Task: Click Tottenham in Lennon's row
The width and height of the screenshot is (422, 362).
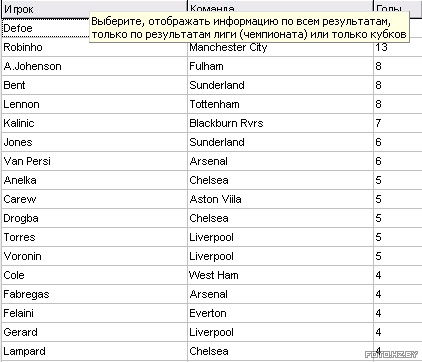Action: (x=280, y=104)
